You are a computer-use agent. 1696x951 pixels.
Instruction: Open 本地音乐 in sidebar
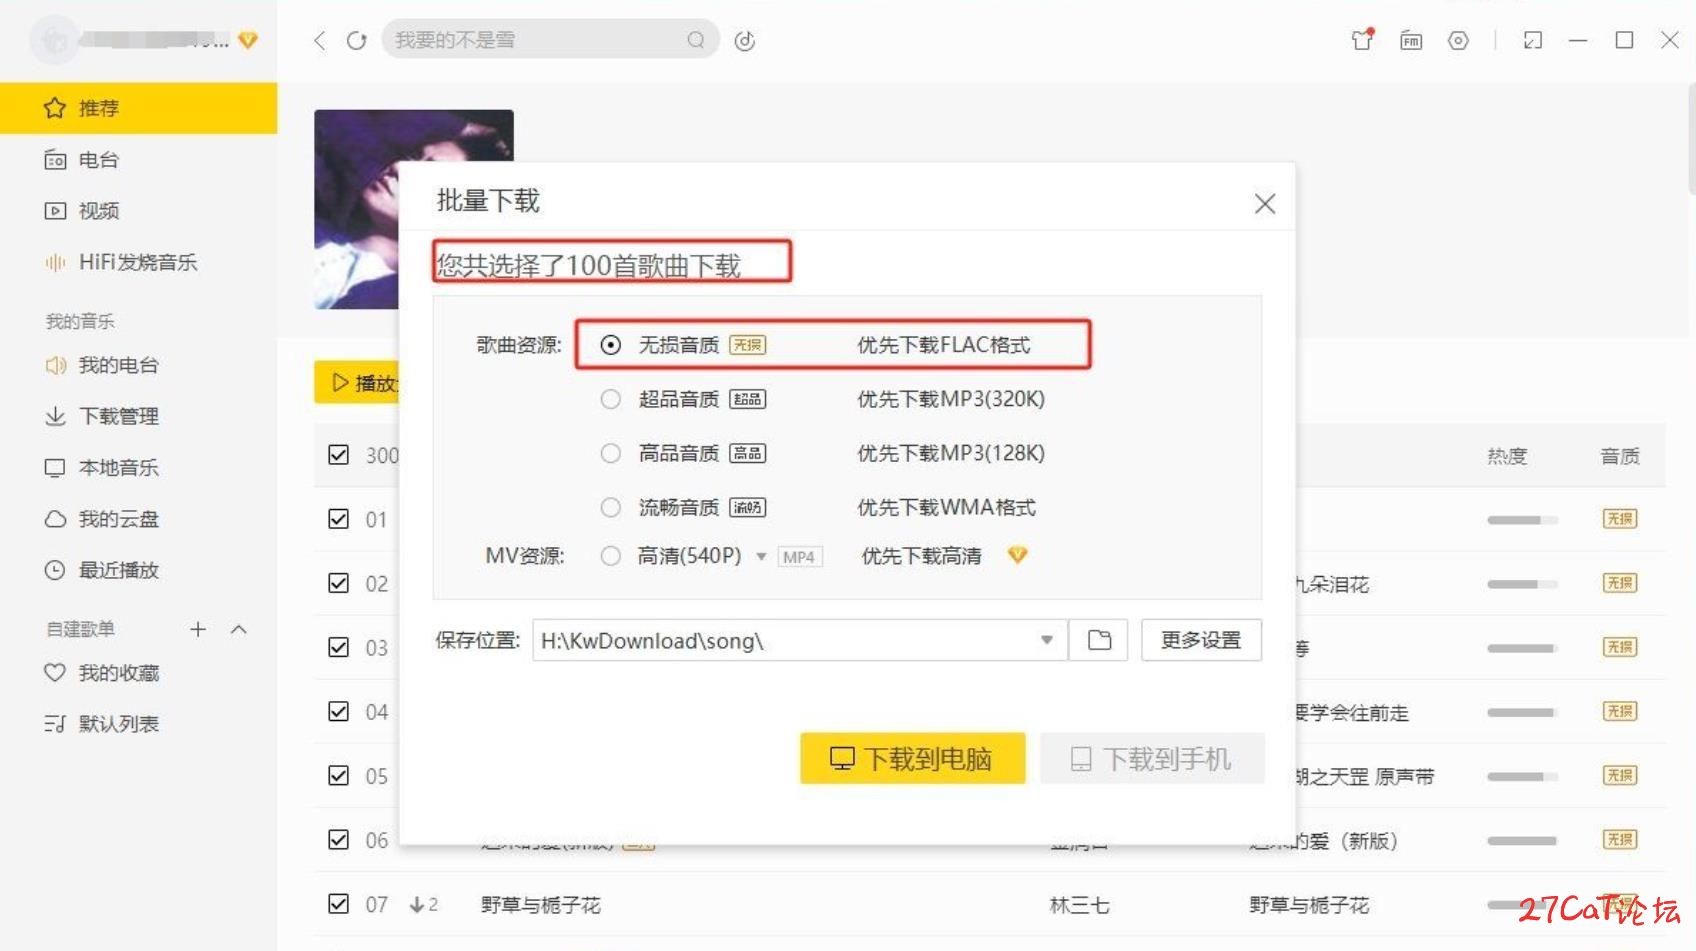[x=138, y=467]
